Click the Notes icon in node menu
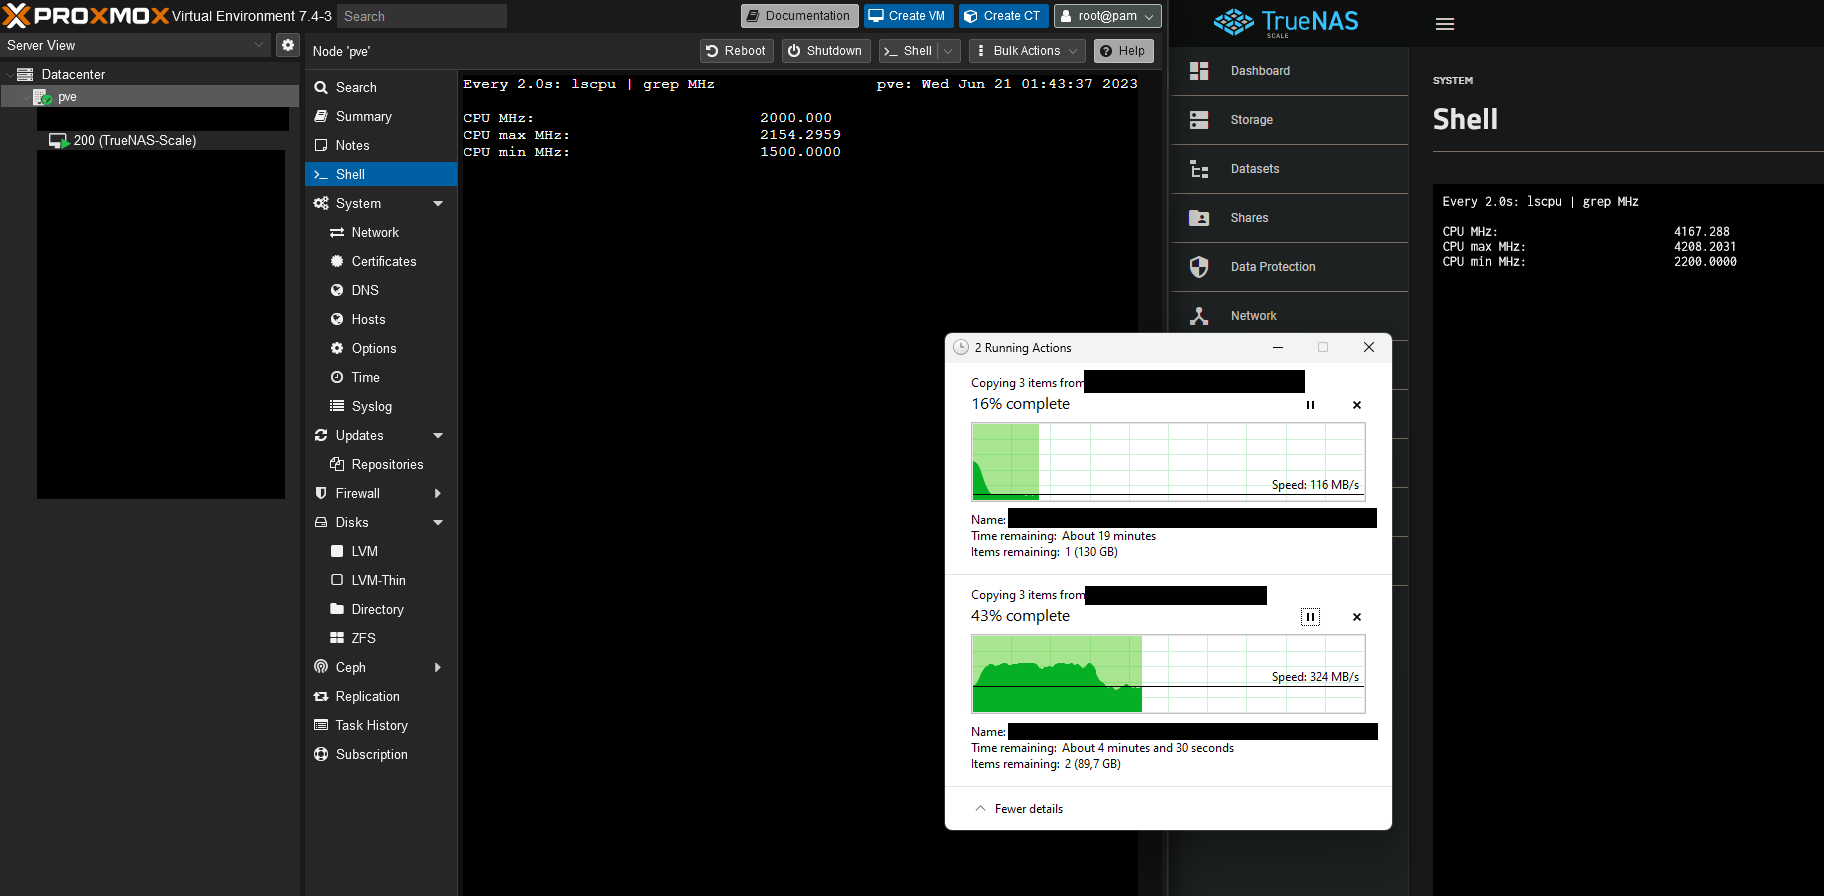 (321, 146)
